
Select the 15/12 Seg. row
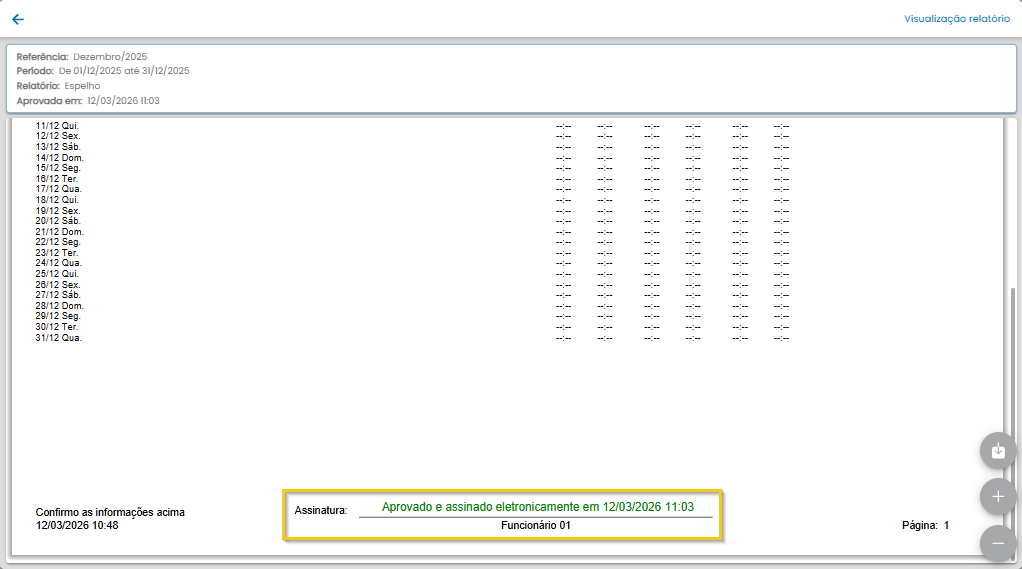[58, 168]
